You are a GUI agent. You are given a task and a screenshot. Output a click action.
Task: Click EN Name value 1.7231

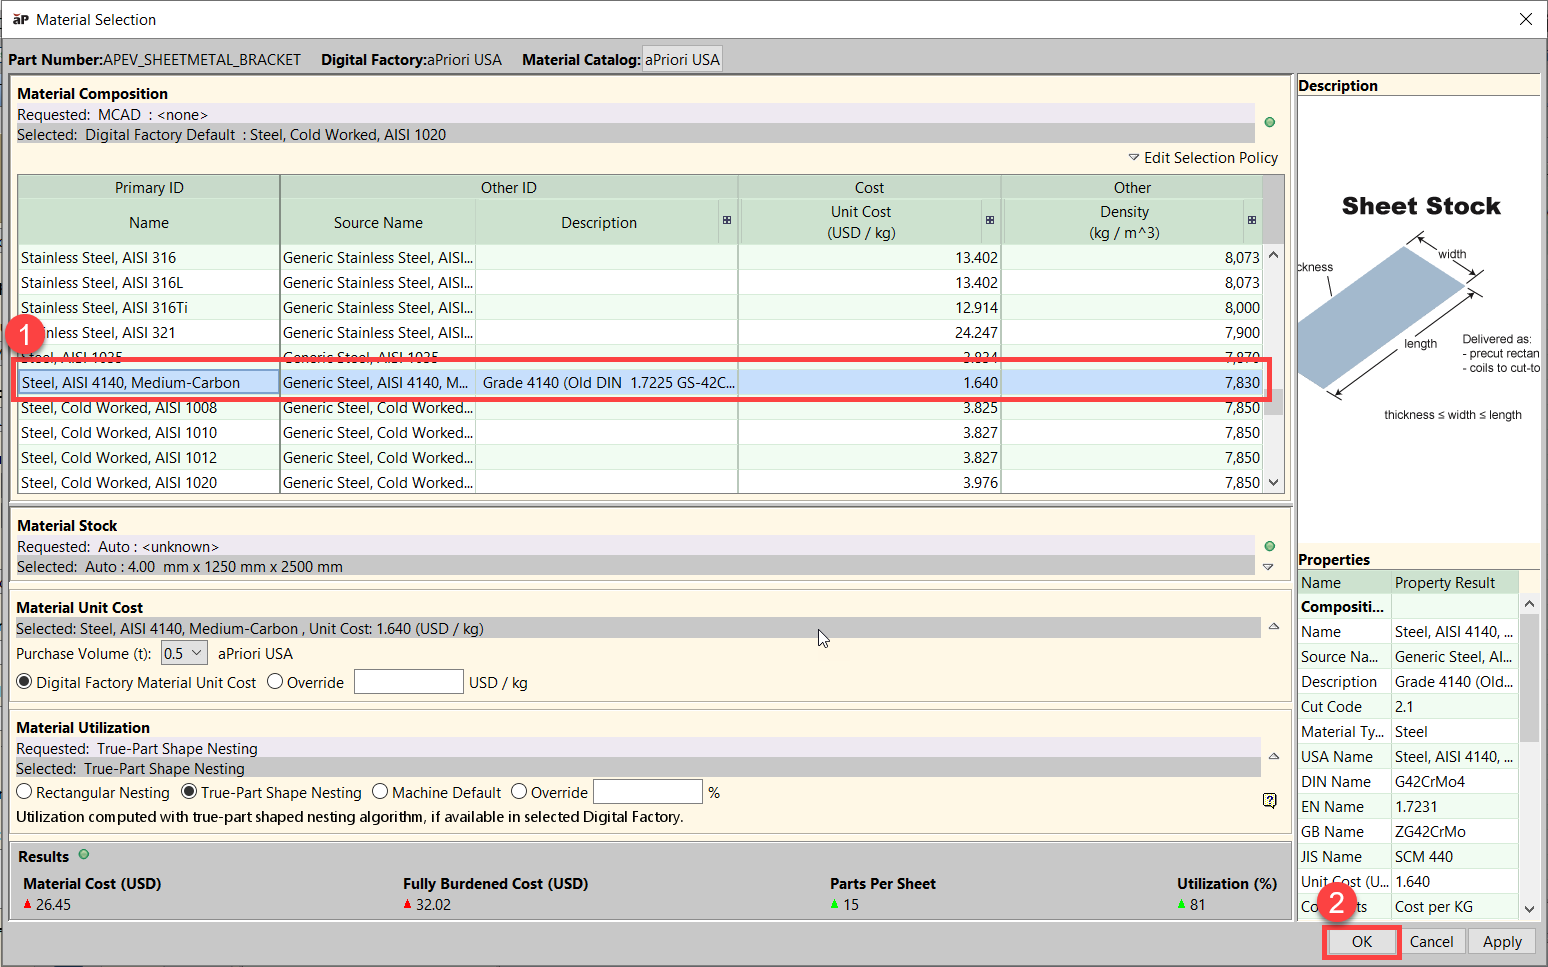click(x=1455, y=806)
